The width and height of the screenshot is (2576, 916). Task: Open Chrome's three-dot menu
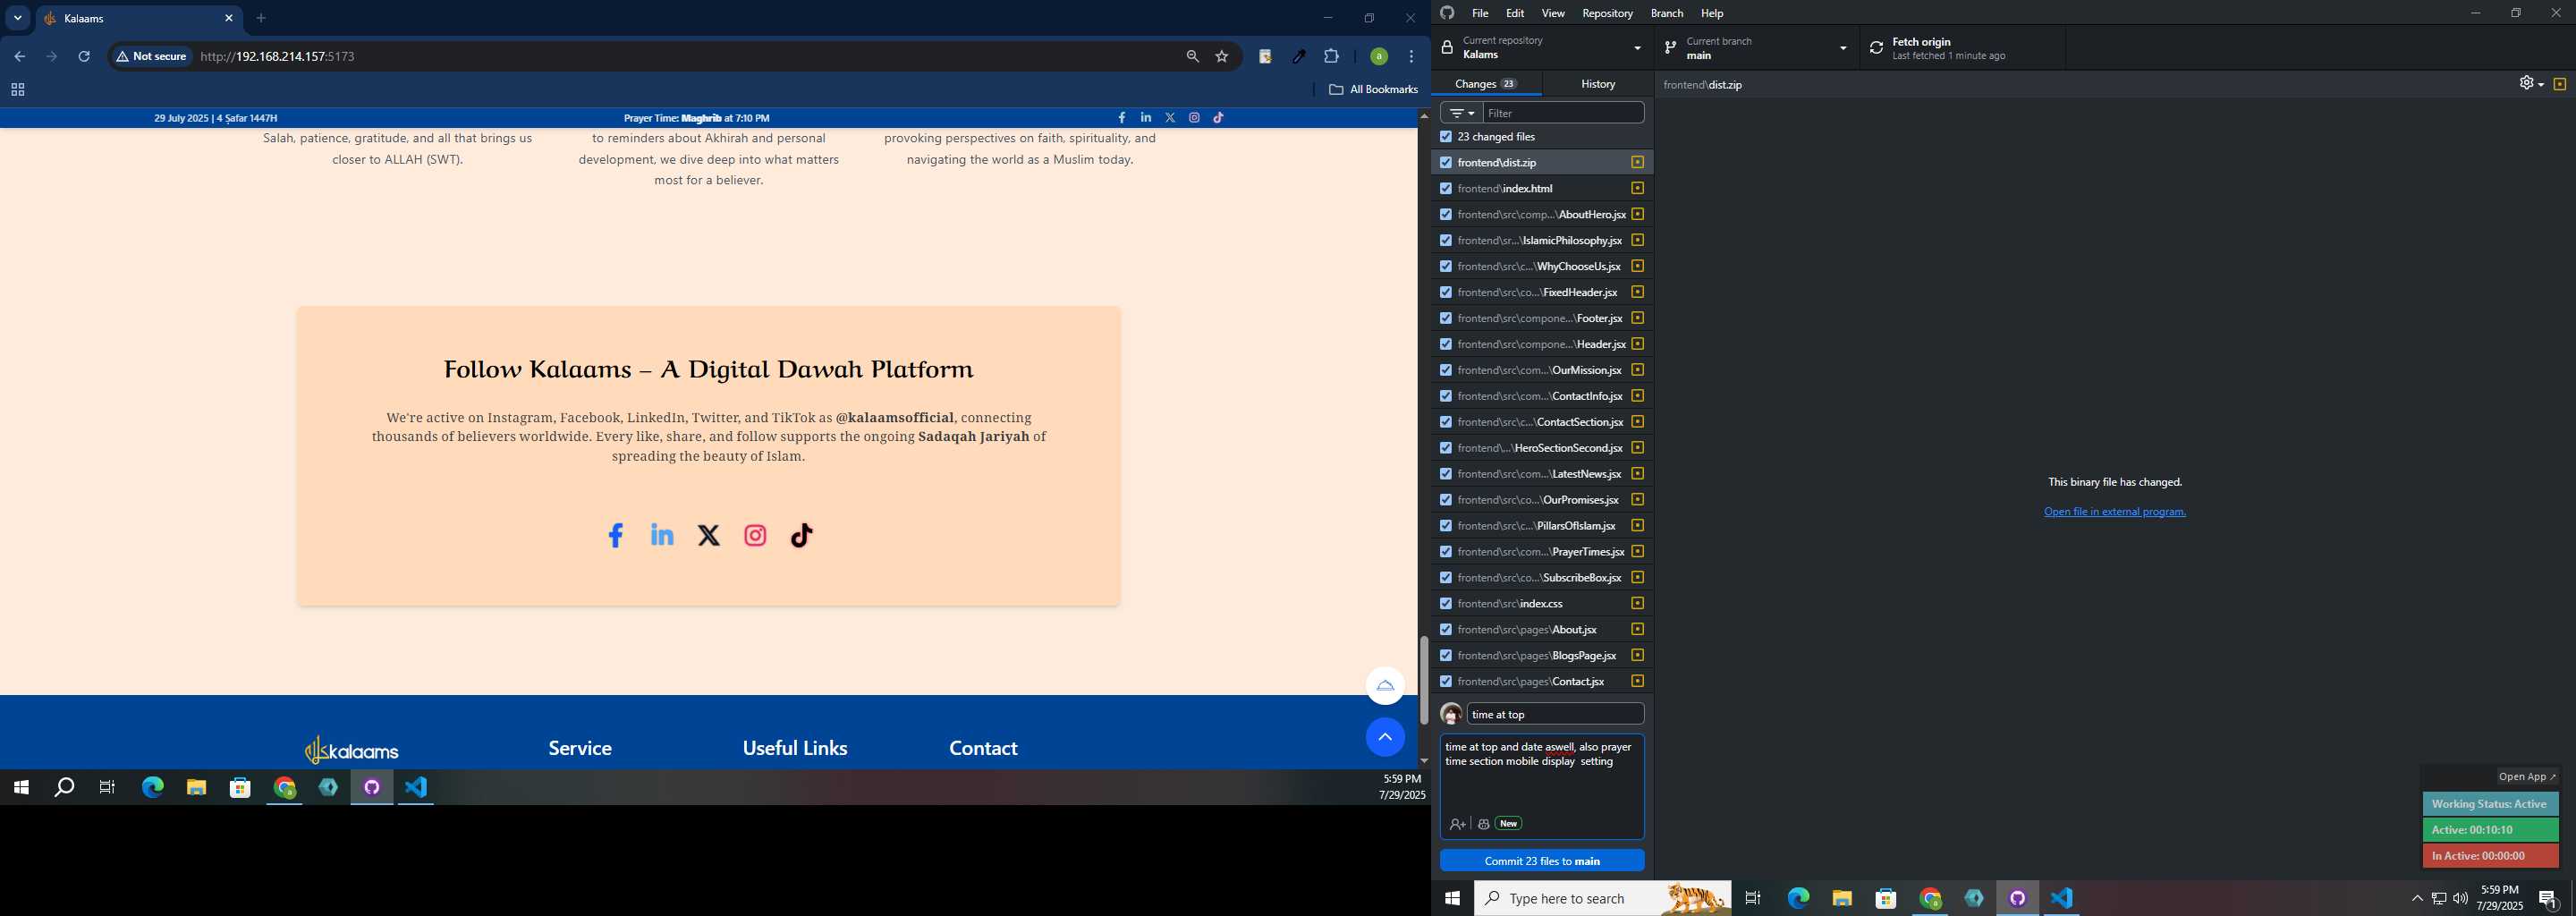pyautogui.click(x=1411, y=57)
